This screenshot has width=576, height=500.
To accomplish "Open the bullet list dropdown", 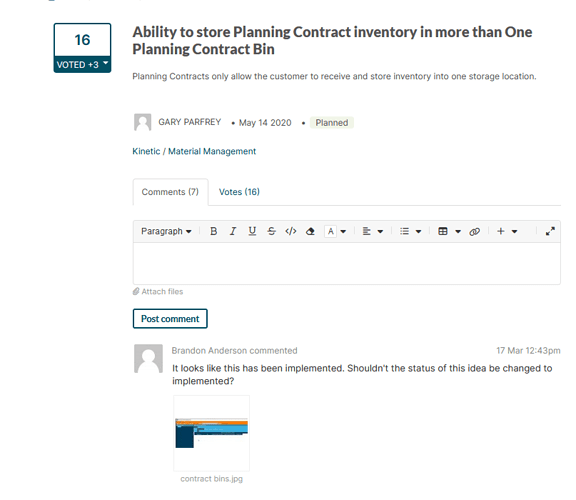I will pyautogui.click(x=410, y=231).
